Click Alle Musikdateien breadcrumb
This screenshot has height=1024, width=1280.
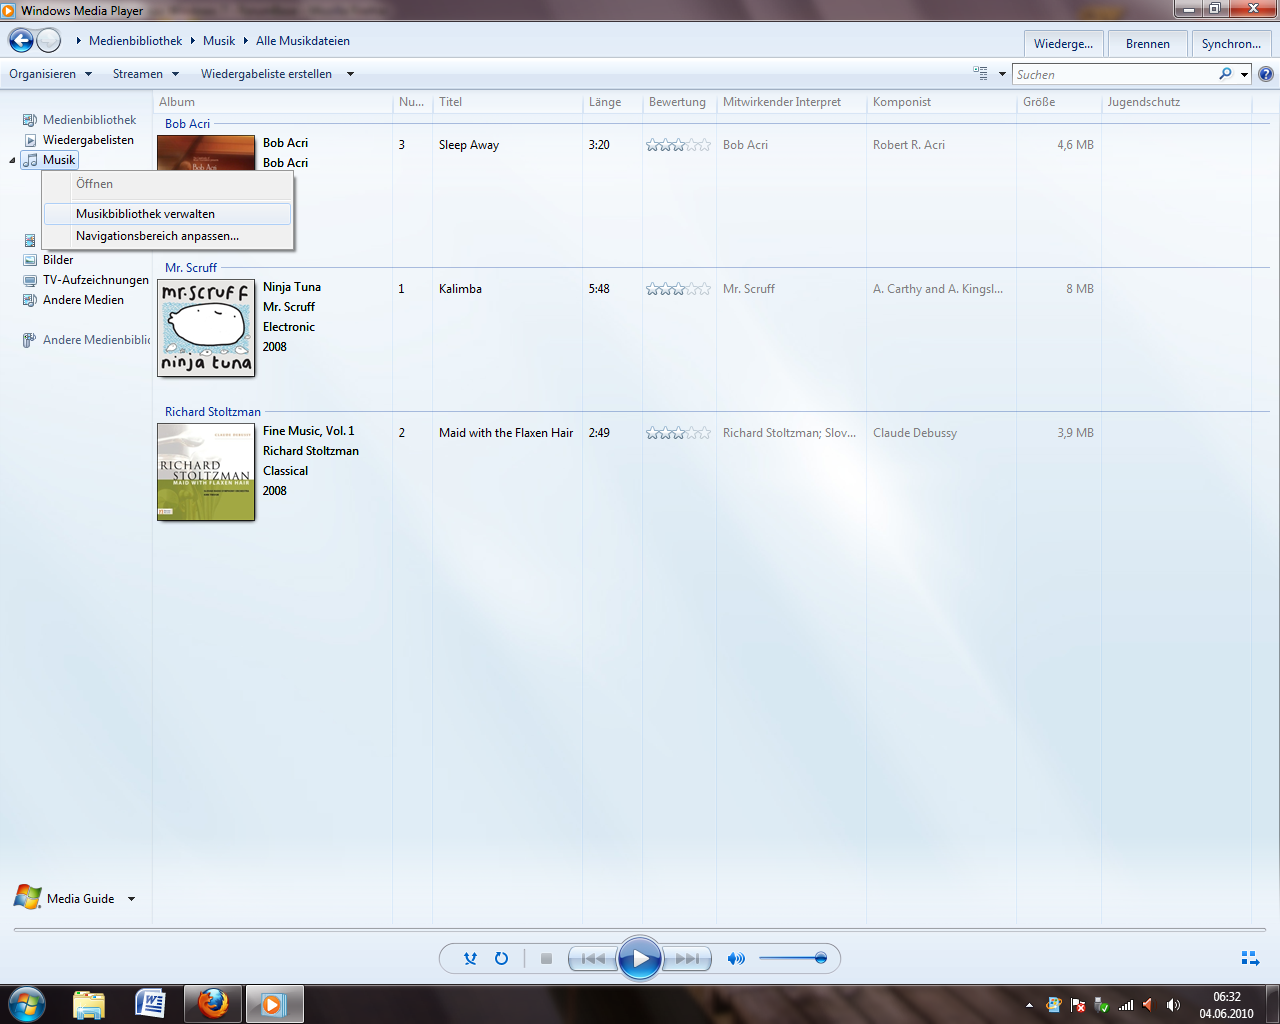coord(303,41)
